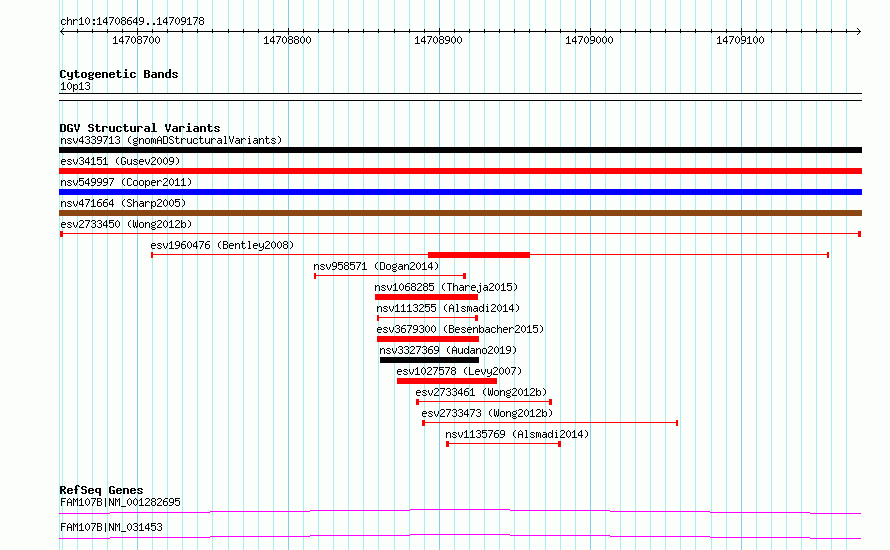Open the nsv1068285 (Thareja2015) label

(x=446, y=287)
